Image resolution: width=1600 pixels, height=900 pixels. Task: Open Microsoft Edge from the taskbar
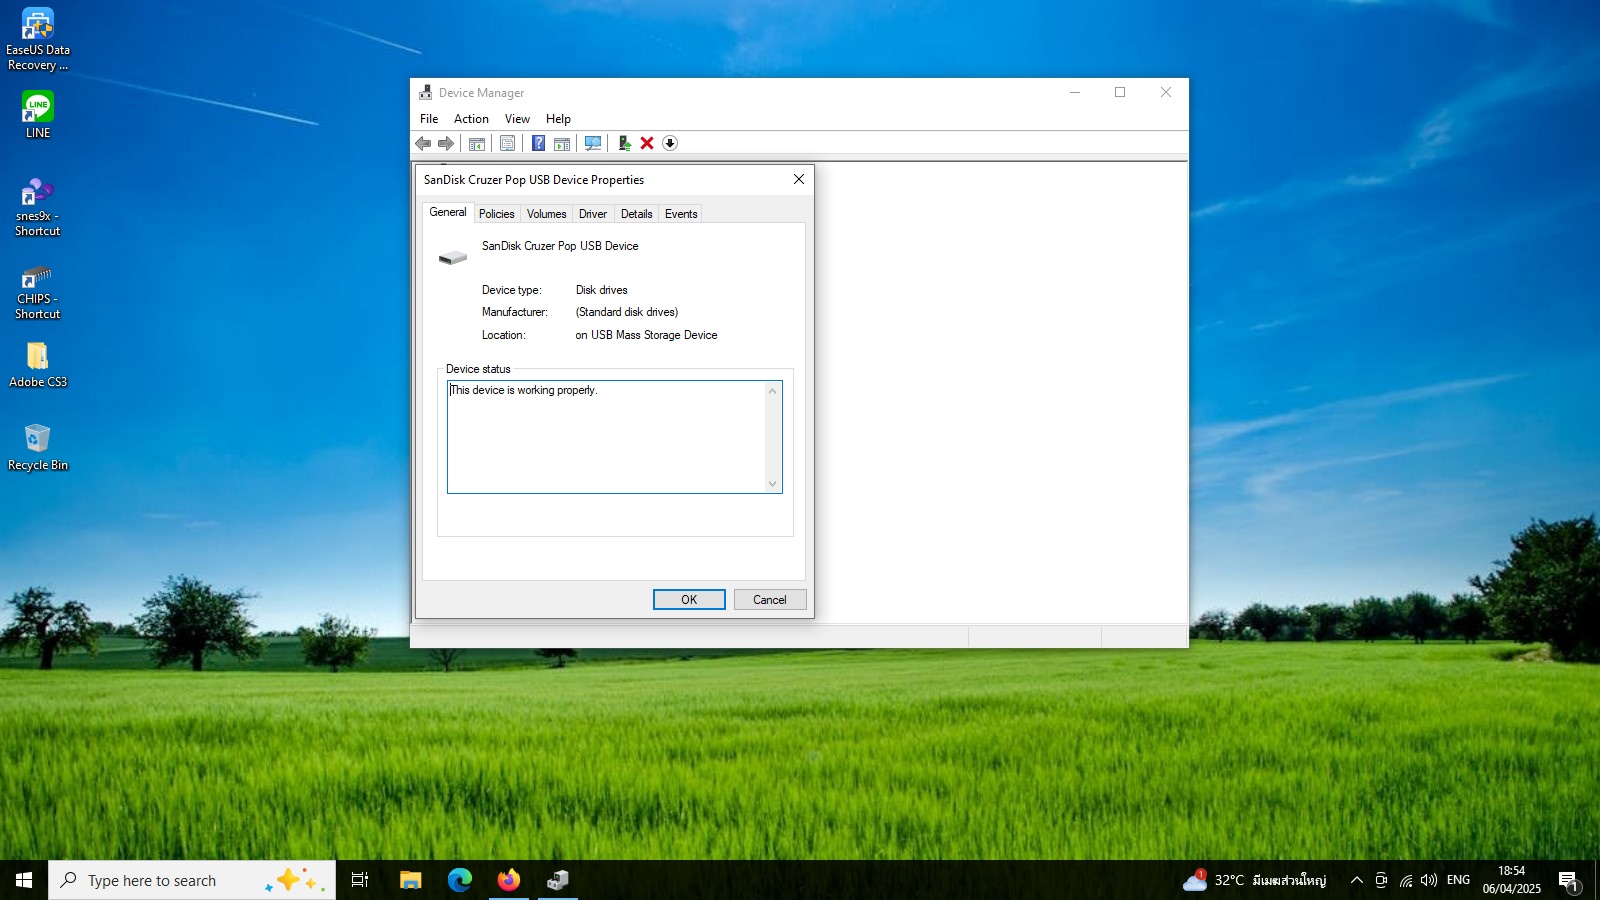tap(460, 880)
